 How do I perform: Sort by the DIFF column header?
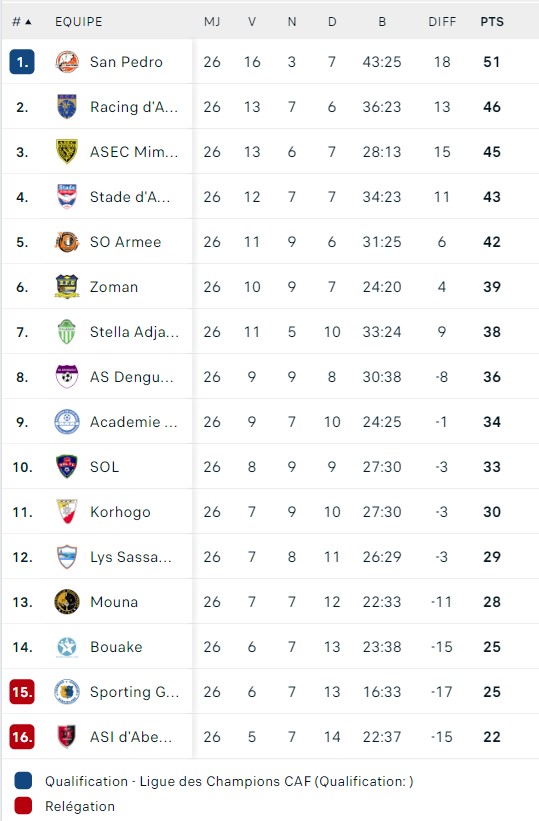point(442,21)
